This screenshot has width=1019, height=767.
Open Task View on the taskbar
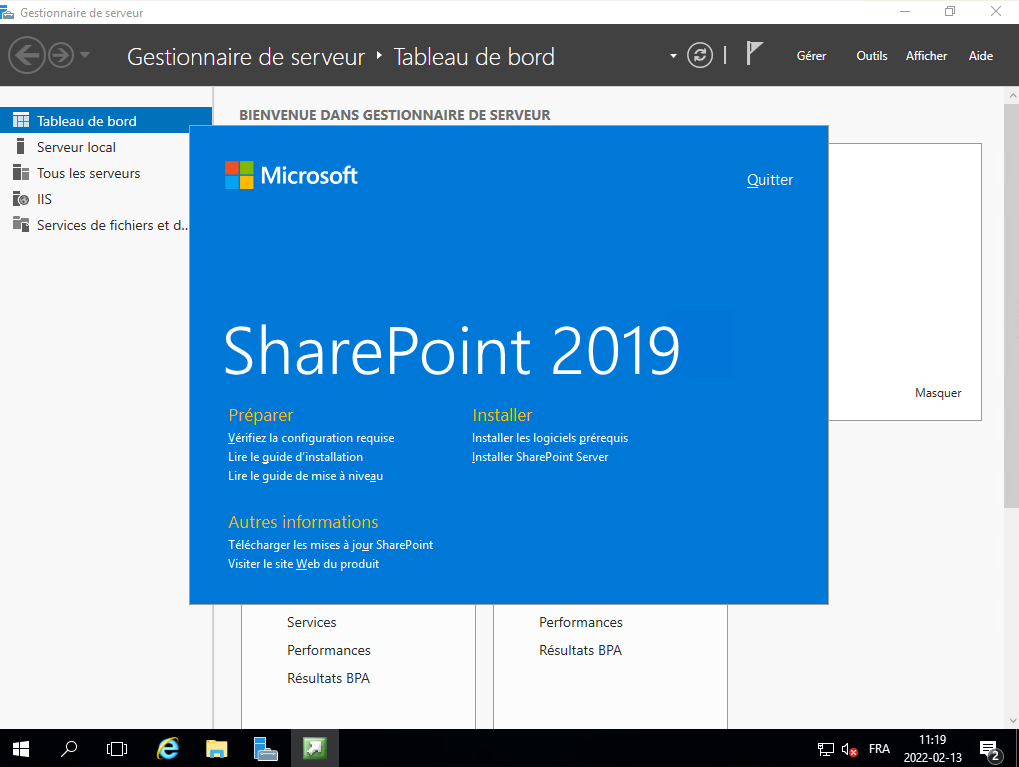click(x=117, y=749)
